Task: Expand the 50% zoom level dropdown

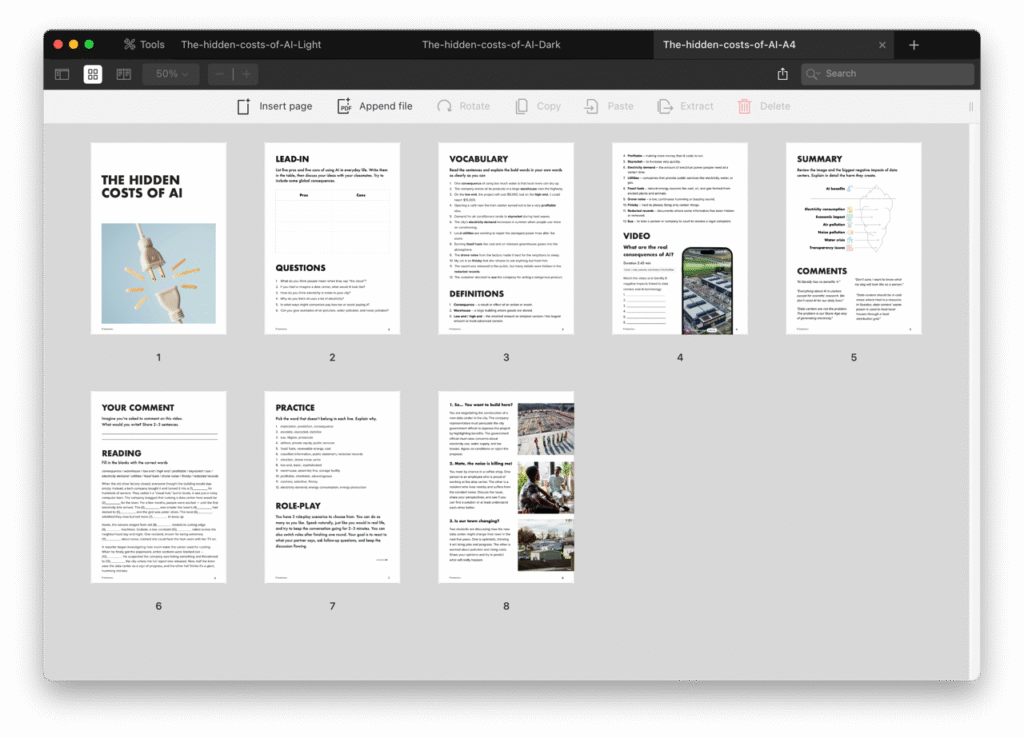Action: tap(171, 74)
